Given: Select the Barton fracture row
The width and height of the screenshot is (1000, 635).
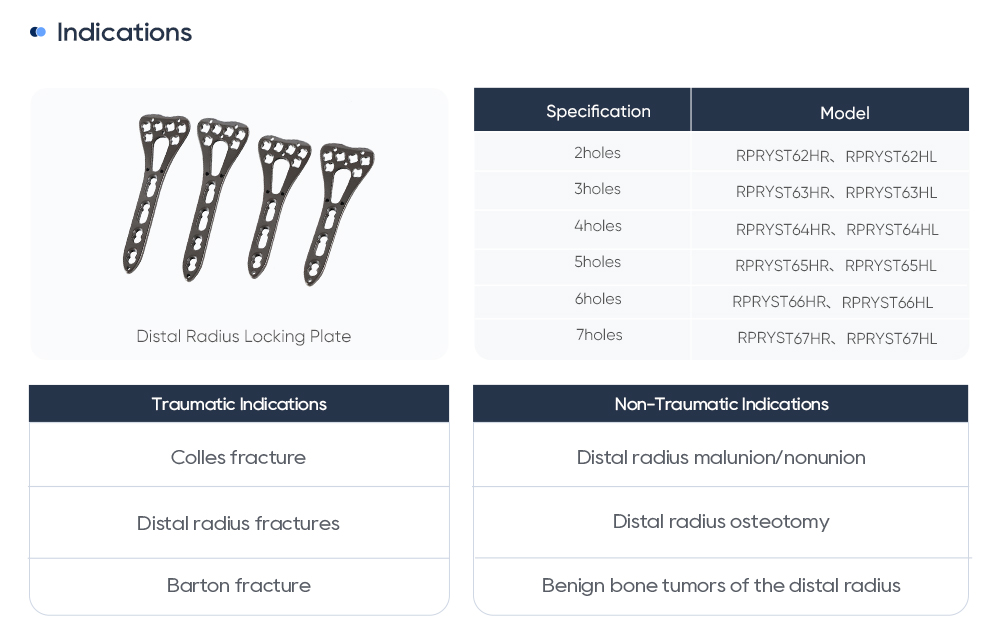Looking at the screenshot, I should [238, 585].
